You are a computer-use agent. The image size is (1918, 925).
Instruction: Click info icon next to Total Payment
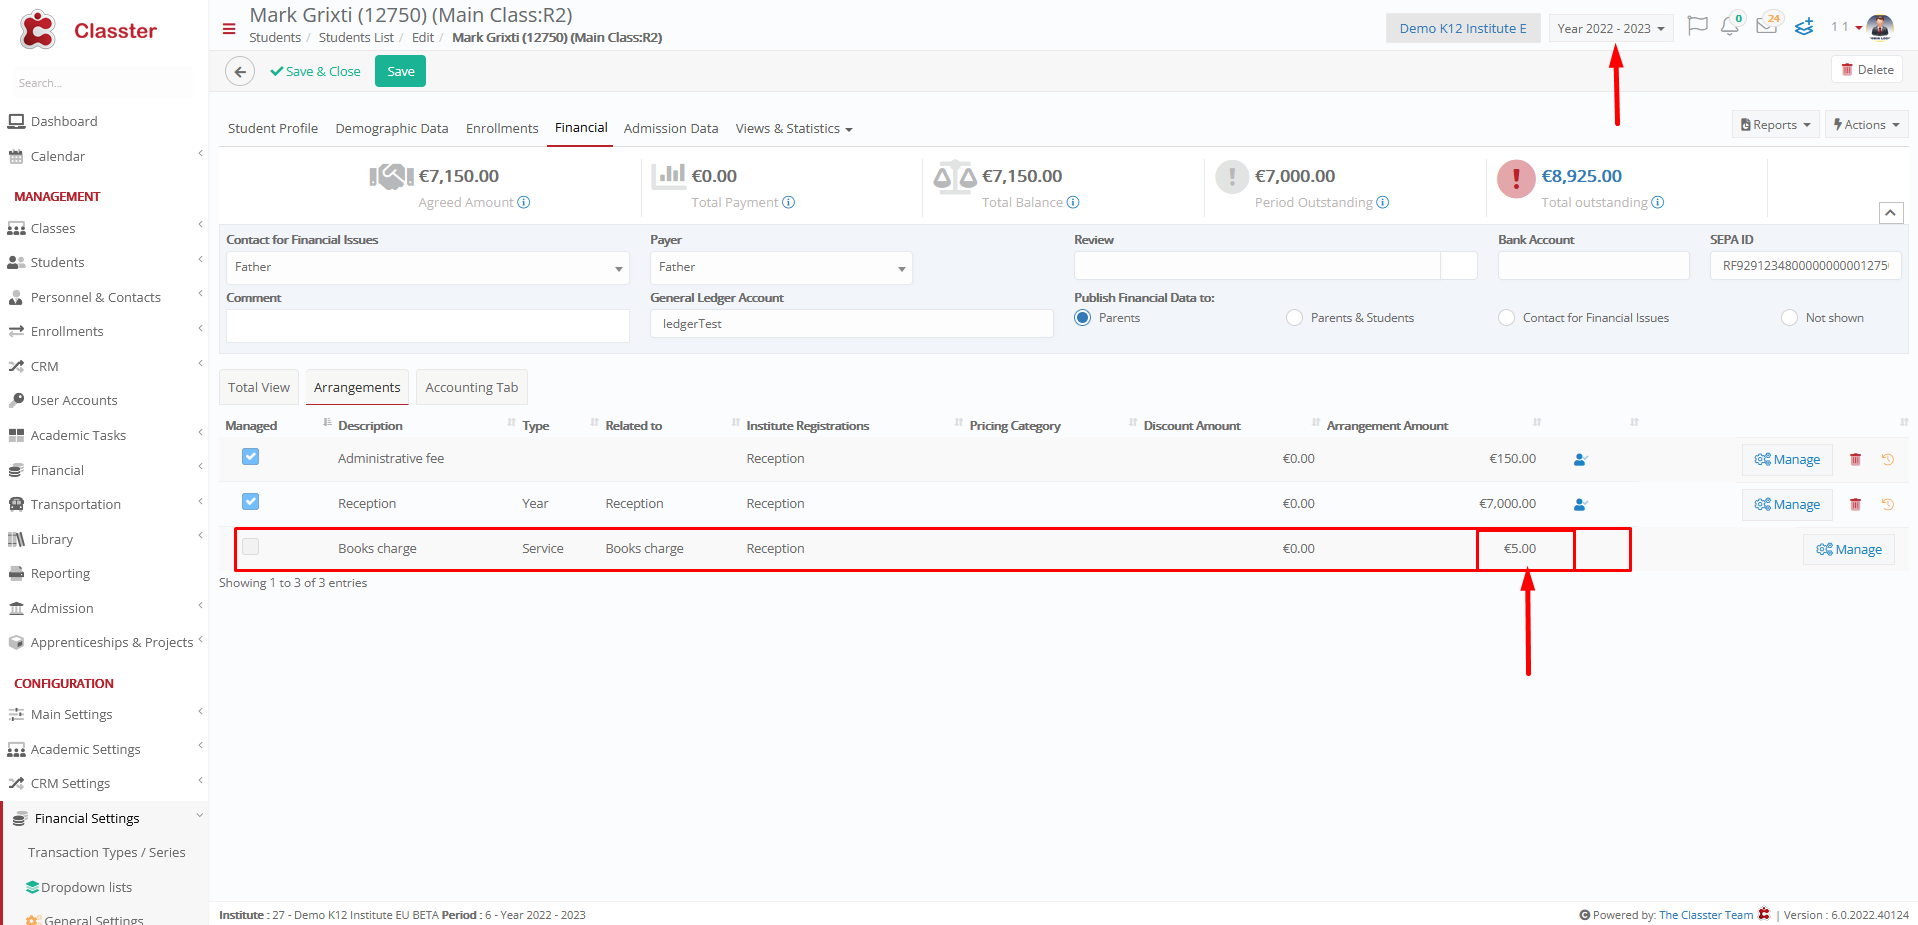pyautogui.click(x=789, y=202)
